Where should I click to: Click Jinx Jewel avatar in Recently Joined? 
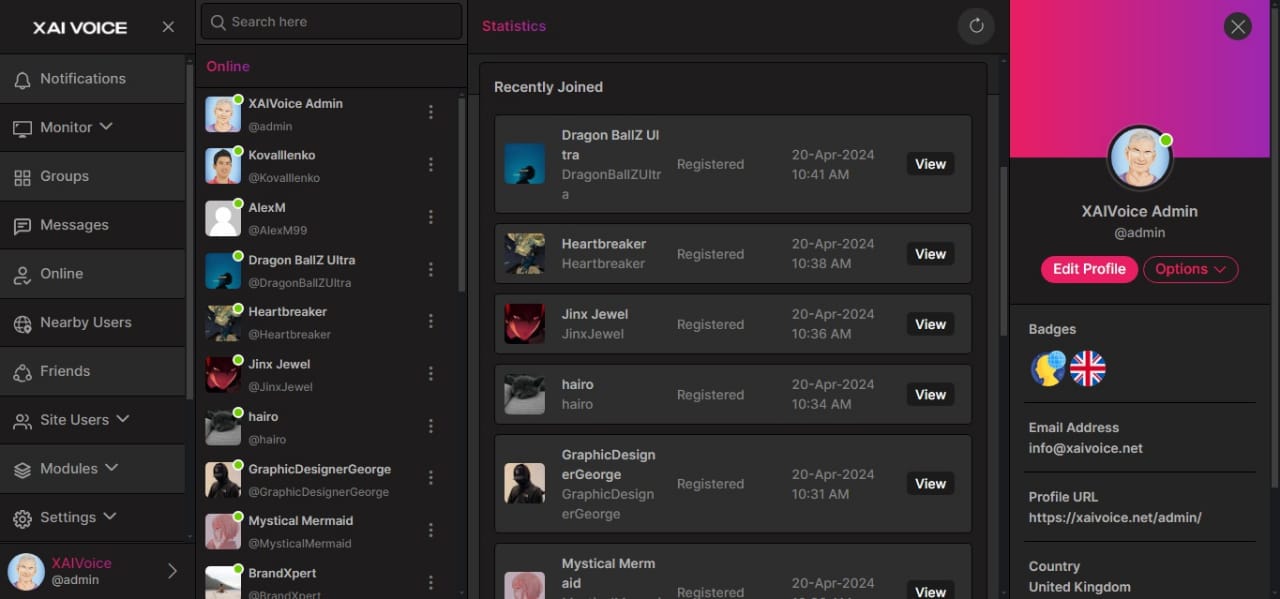point(524,324)
